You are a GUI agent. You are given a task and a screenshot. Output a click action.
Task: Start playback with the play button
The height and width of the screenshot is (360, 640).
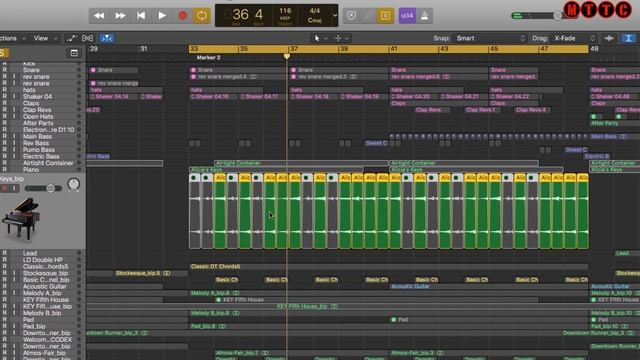[x=162, y=16]
